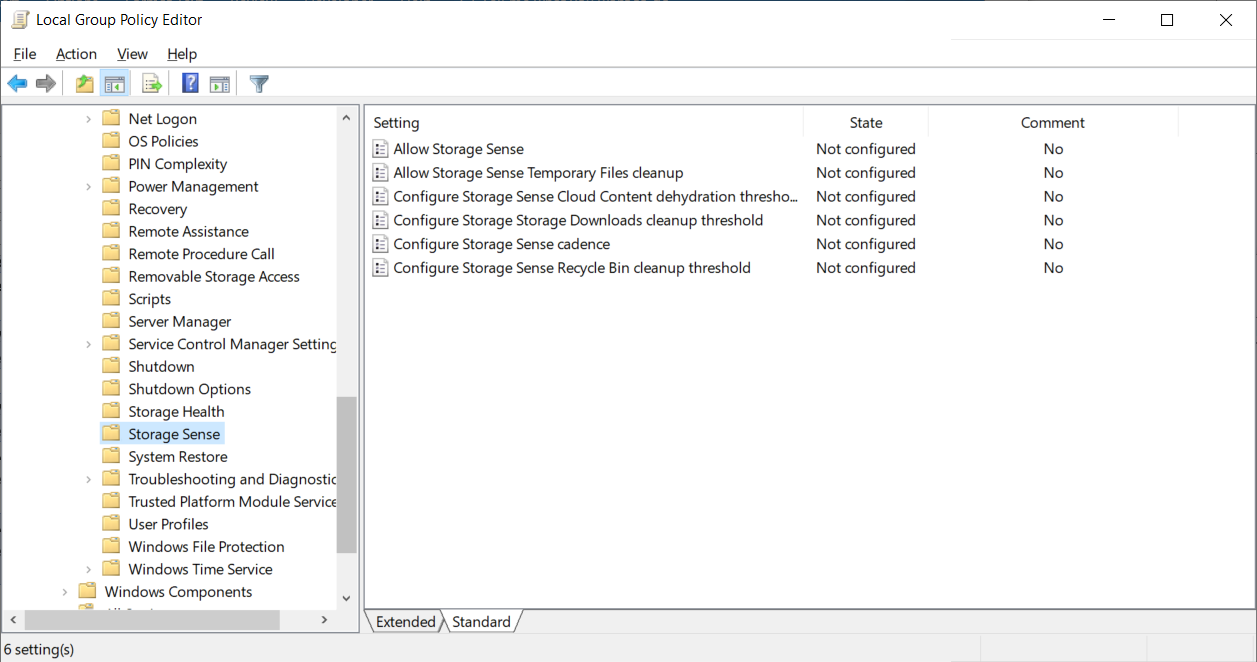Open the File menu

coord(25,54)
